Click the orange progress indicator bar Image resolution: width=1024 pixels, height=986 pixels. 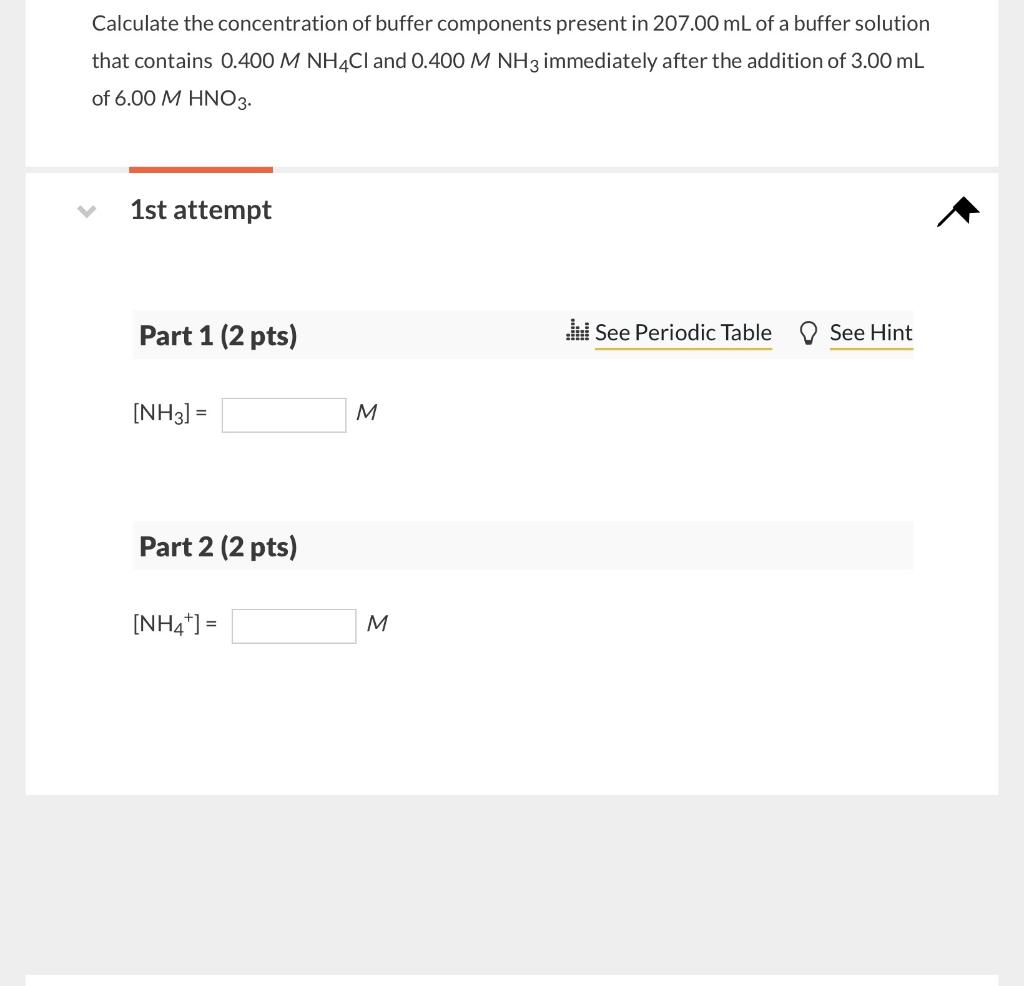(200, 168)
